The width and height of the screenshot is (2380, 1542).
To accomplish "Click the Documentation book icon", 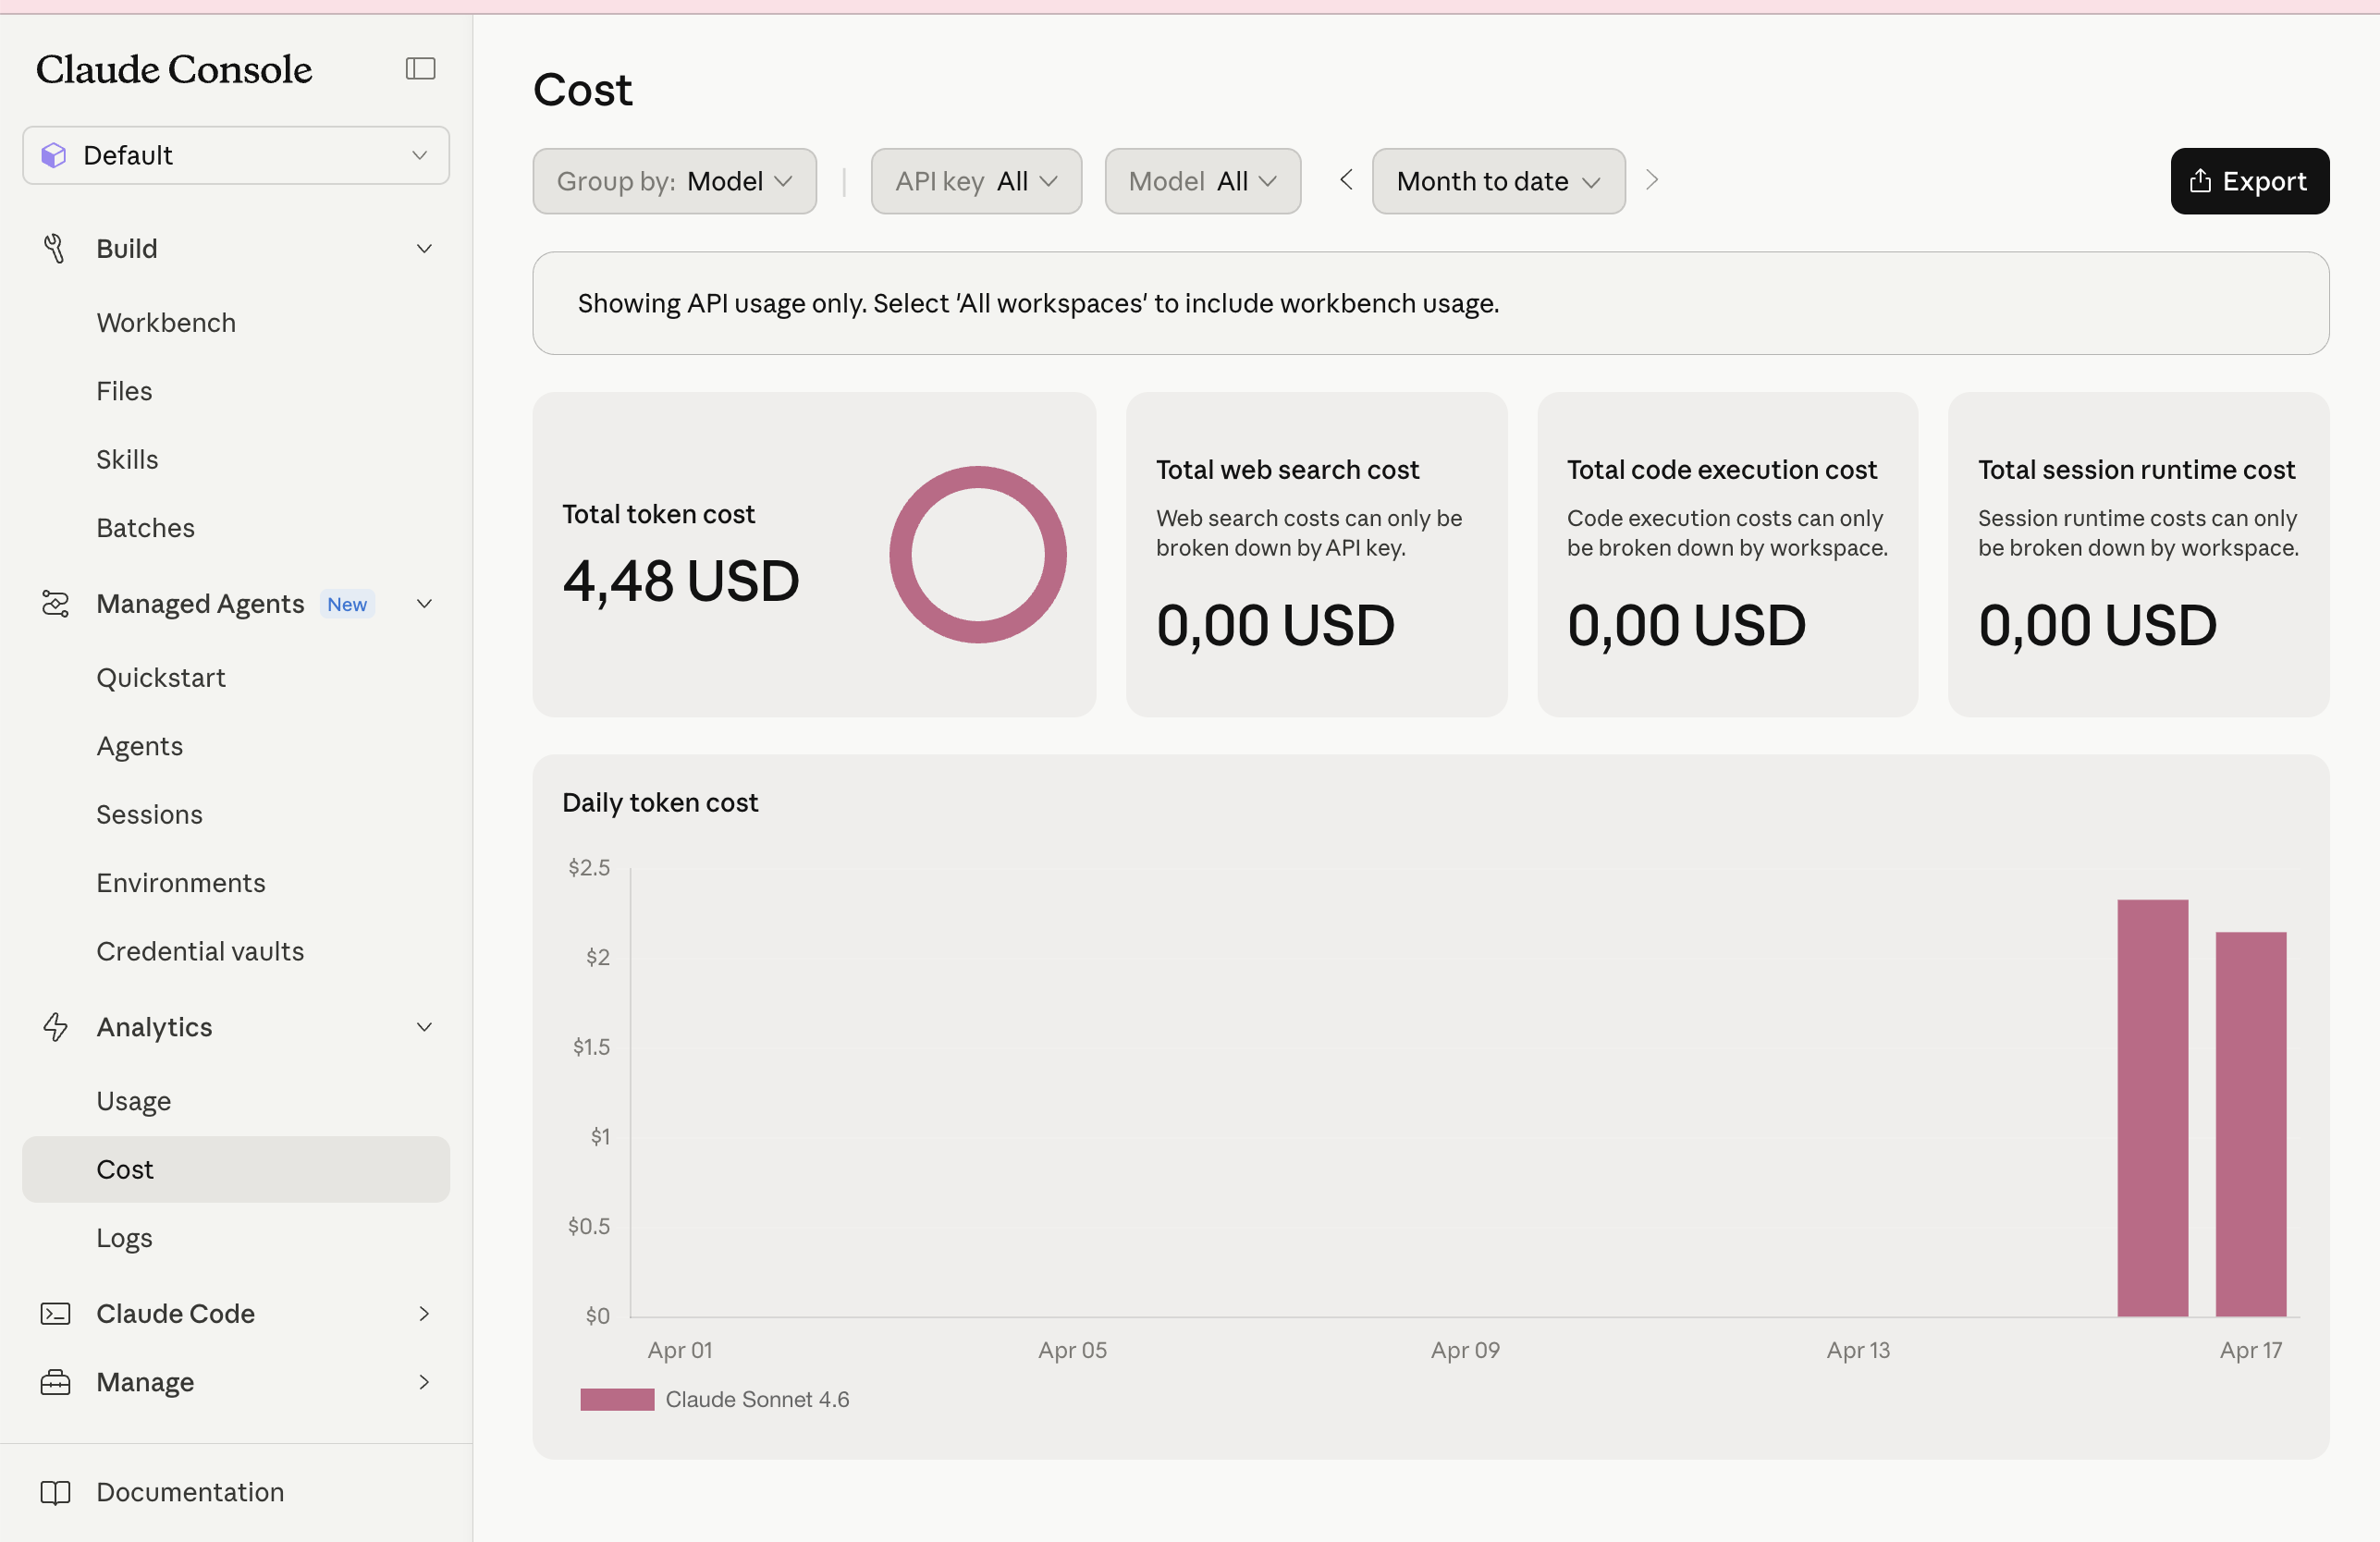I will 55,1492.
